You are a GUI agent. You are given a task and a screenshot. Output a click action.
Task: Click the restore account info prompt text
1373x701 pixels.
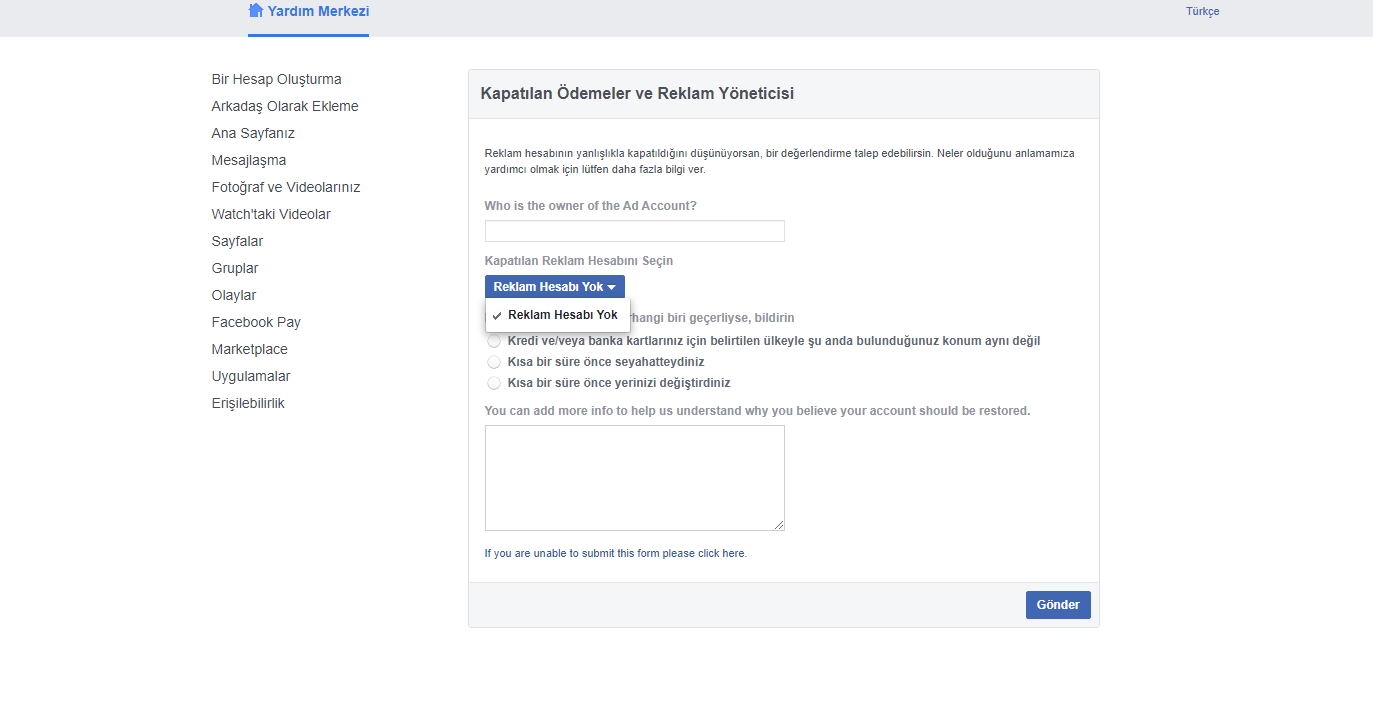pyautogui.click(x=757, y=411)
